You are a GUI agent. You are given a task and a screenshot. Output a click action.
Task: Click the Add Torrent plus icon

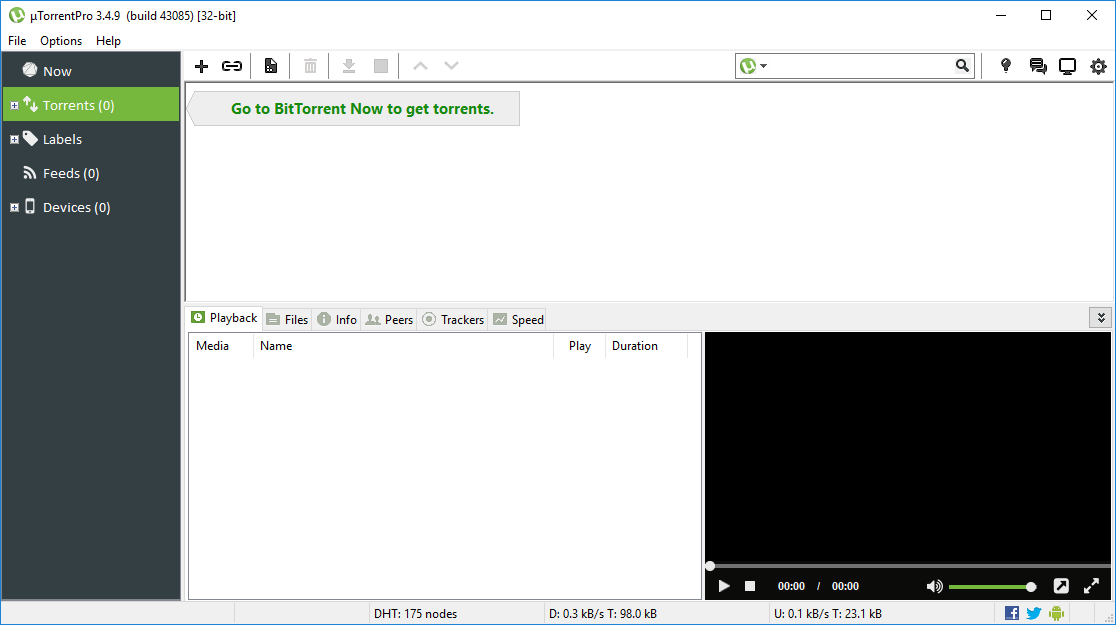click(x=201, y=66)
